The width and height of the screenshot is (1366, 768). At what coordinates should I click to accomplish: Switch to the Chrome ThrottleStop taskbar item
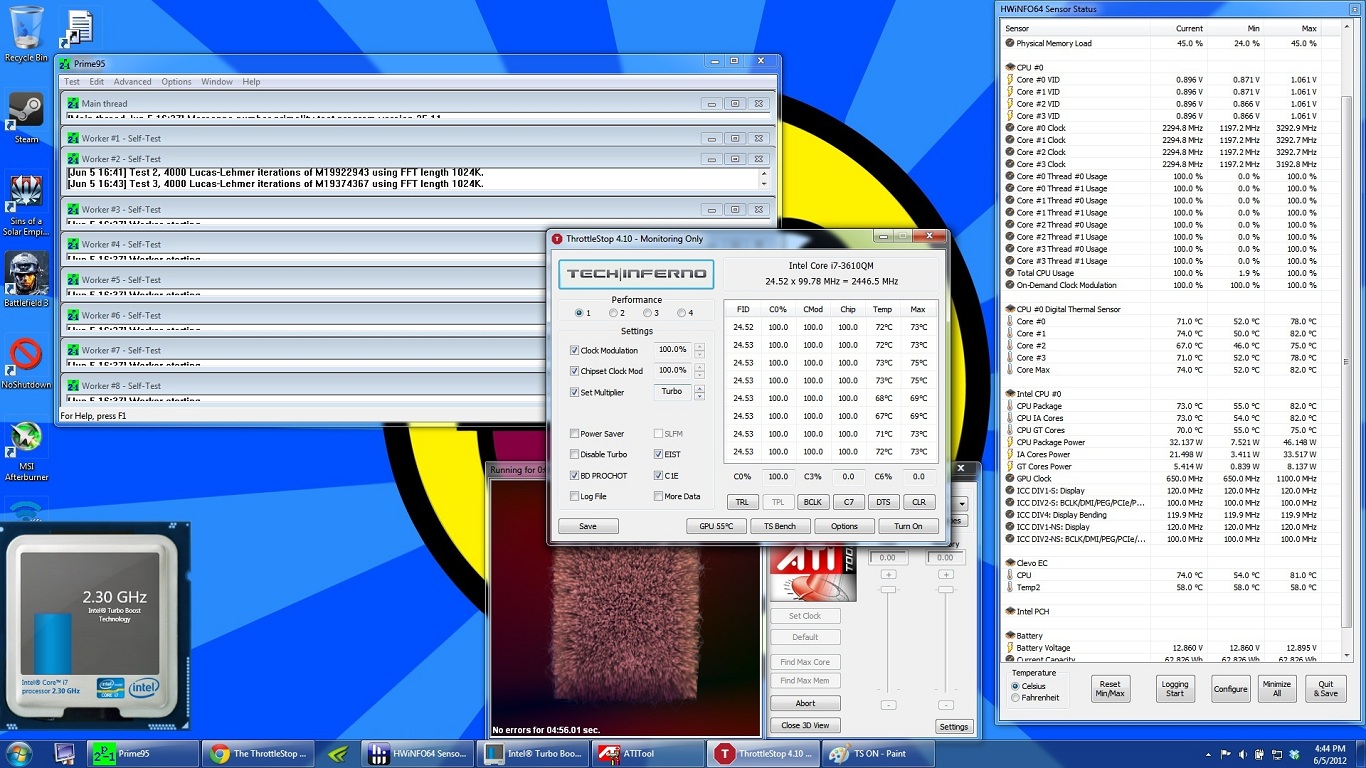coord(260,753)
